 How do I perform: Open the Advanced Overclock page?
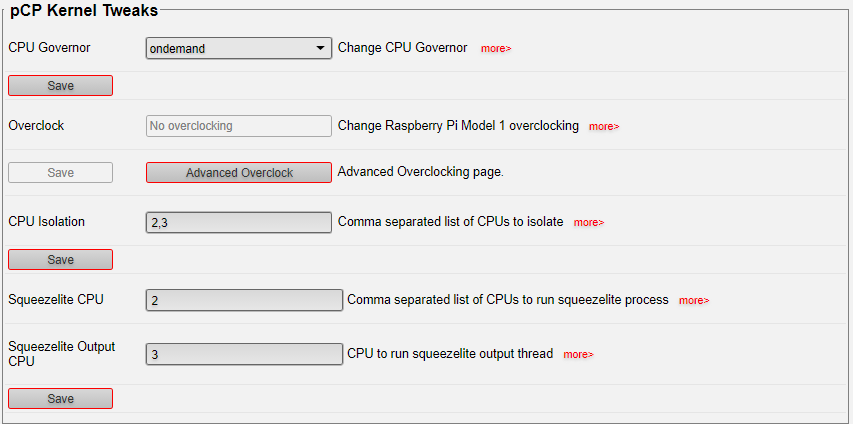[x=239, y=173]
